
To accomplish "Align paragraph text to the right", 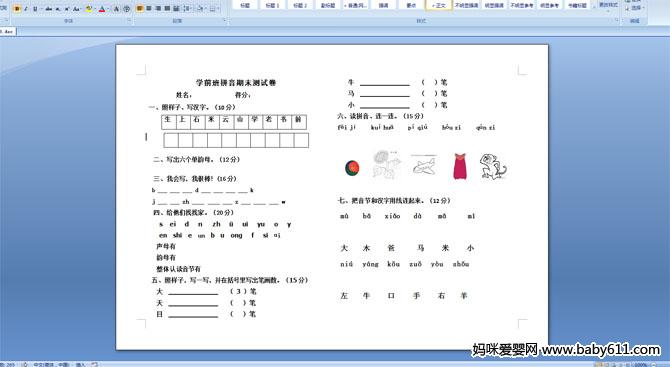I will point(158,8).
